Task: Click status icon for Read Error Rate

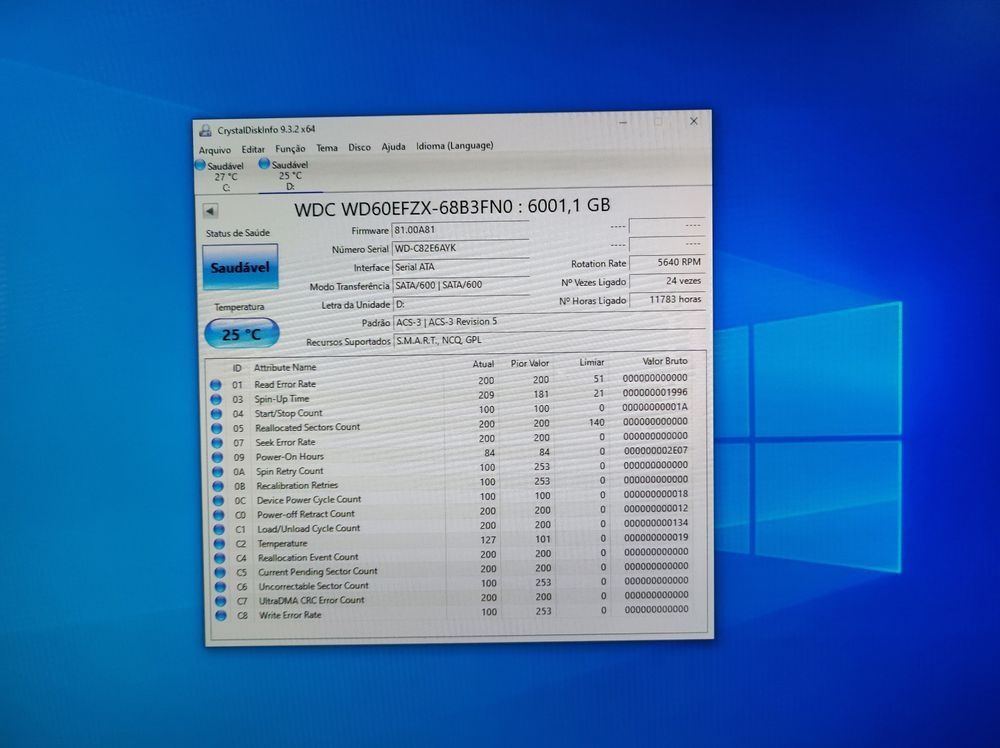Action: (216, 385)
